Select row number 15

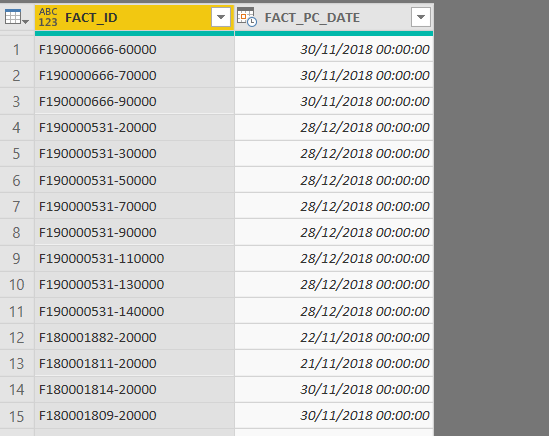17,415
